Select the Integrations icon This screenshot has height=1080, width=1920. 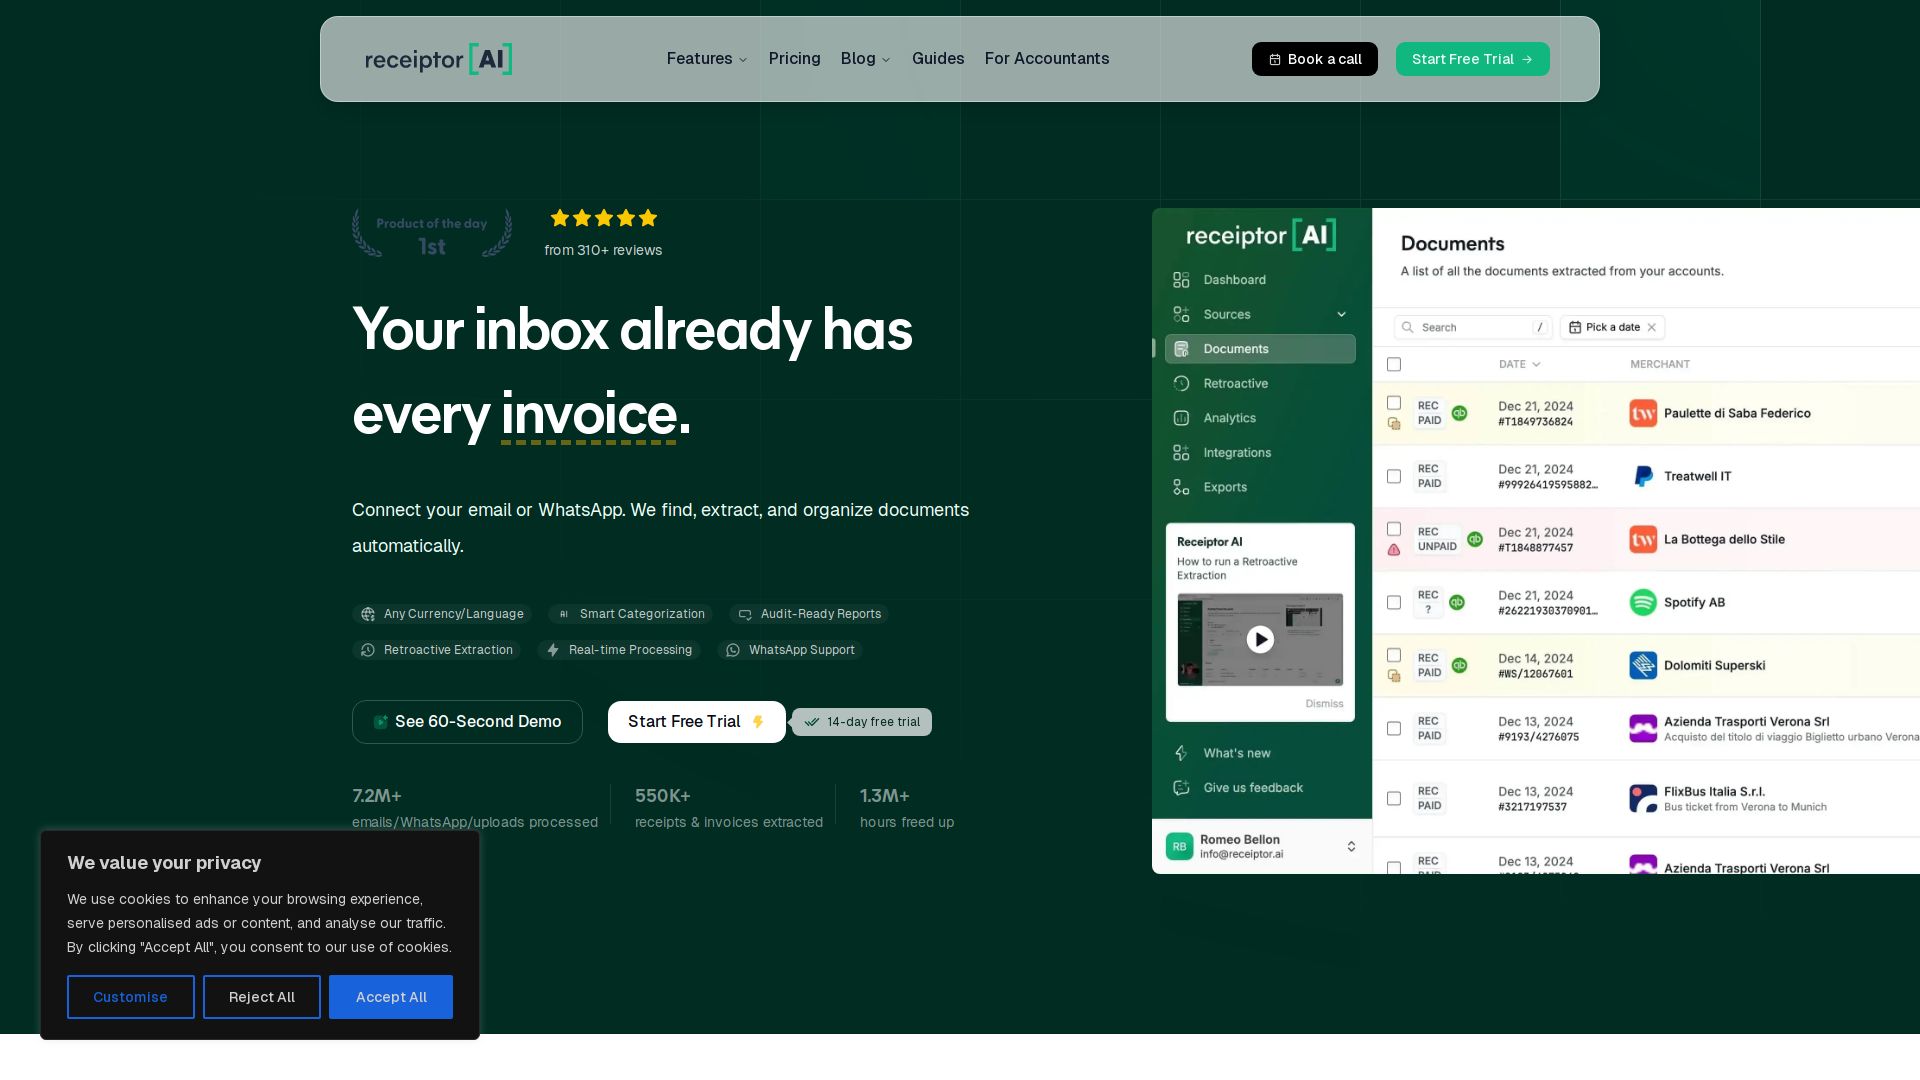[x=1182, y=452]
